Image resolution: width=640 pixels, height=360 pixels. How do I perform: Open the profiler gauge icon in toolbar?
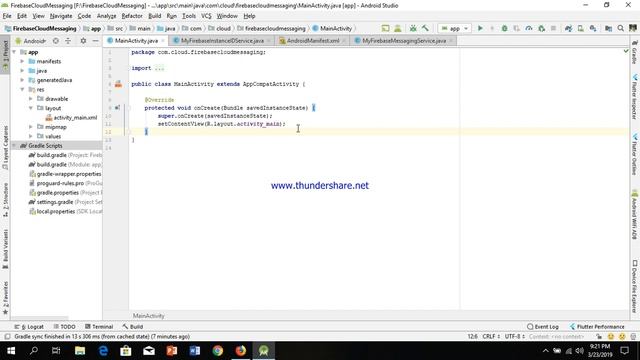pyautogui.click(x=529, y=29)
